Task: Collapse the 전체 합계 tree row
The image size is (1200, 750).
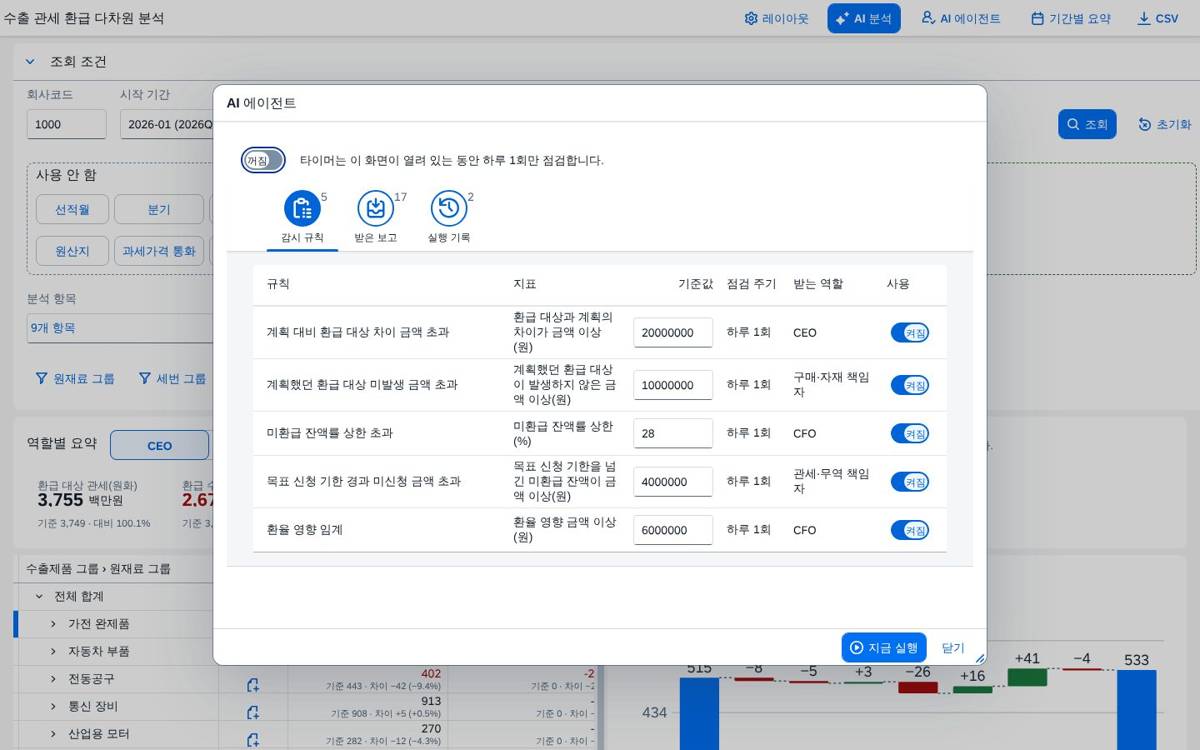Action: pyautogui.click(x=39, y=596)
